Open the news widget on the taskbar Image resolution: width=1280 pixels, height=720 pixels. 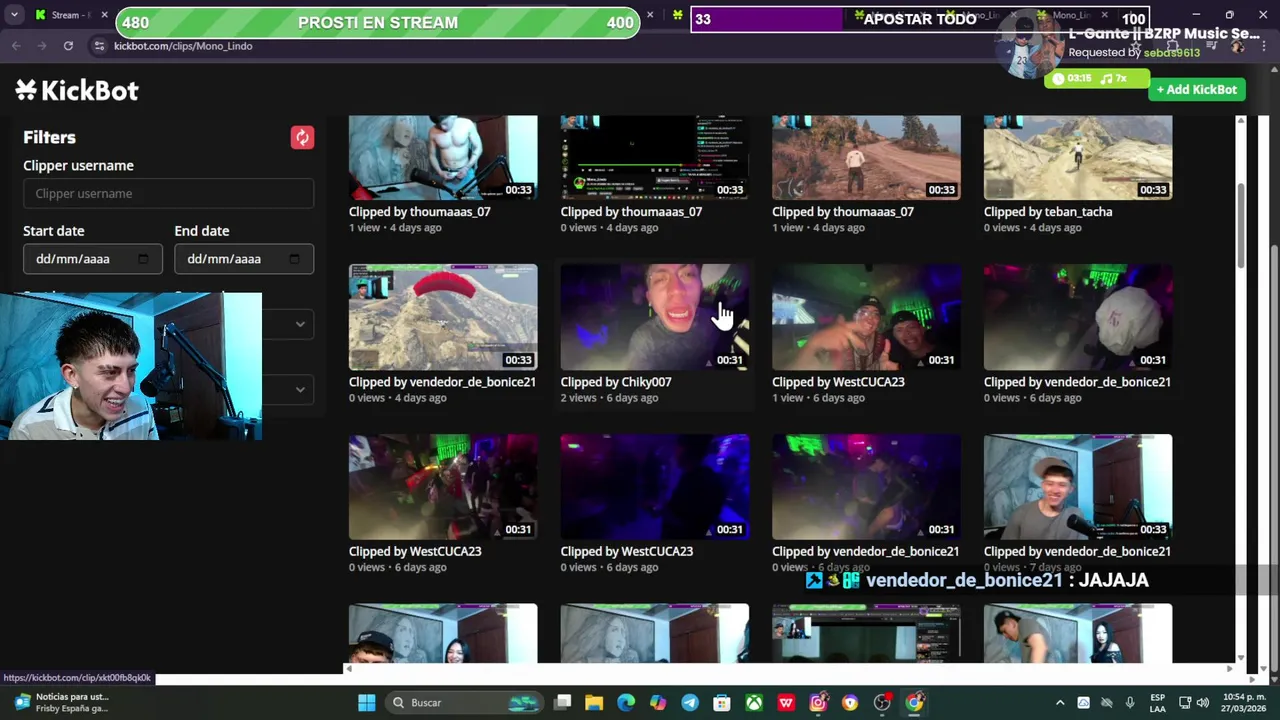tap(60, 702)
